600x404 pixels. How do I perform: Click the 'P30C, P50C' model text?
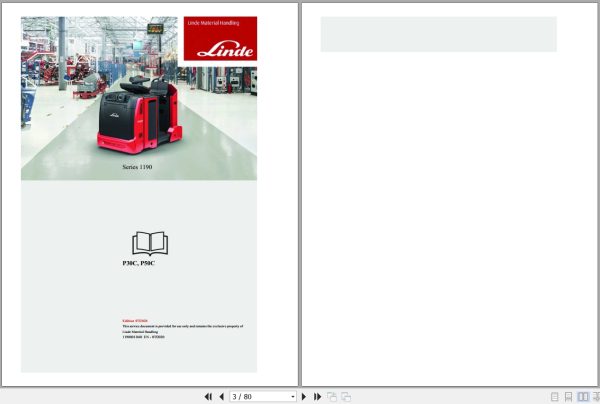pyautogui.click(x=139, y=263)
